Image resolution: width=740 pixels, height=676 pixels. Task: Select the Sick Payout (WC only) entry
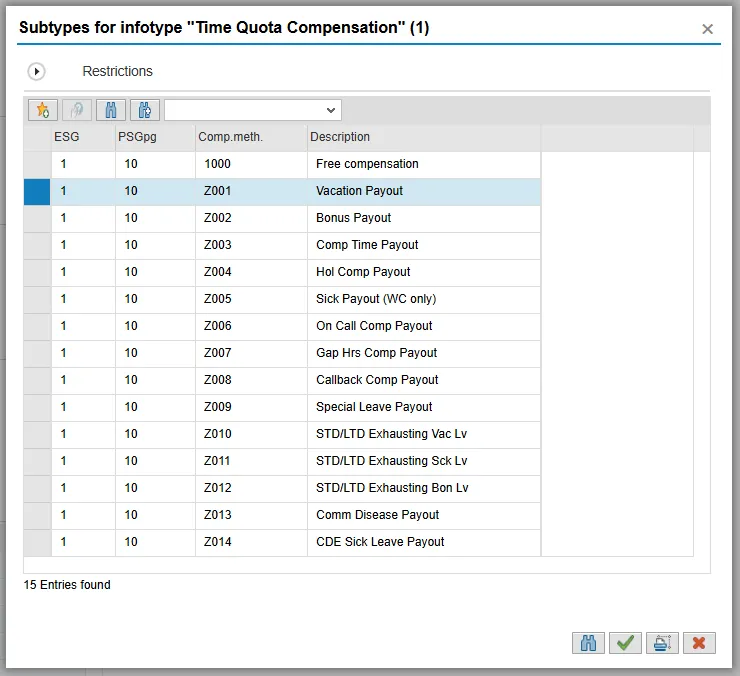tap(376, 299)
